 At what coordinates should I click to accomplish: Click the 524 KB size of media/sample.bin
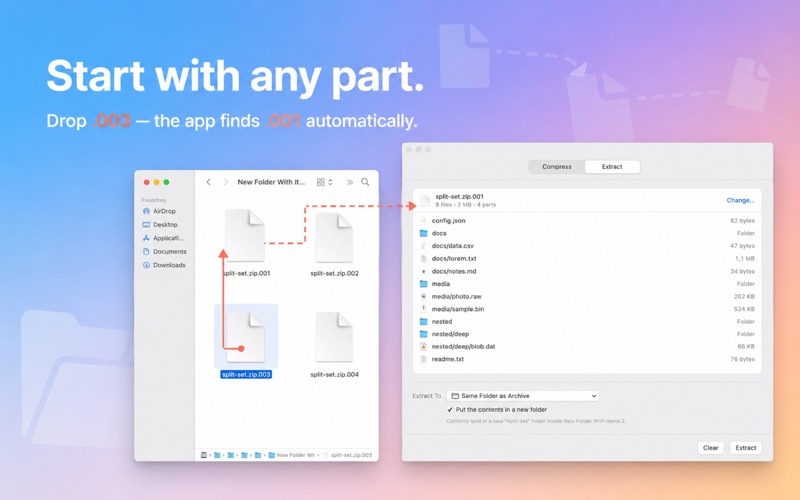(744, 309)
